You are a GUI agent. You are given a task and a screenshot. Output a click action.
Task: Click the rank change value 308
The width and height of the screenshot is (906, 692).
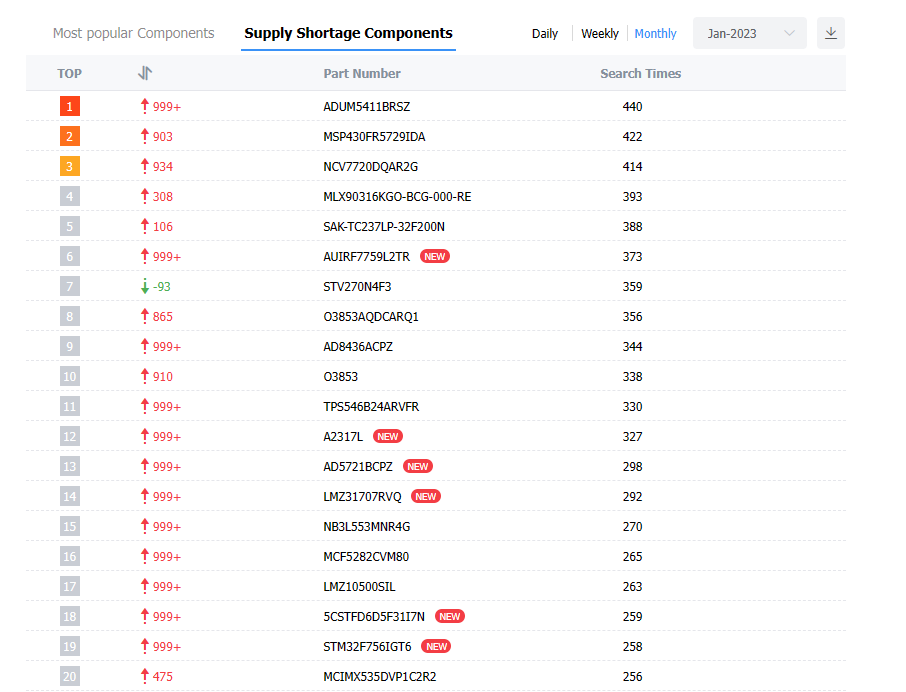163,196
